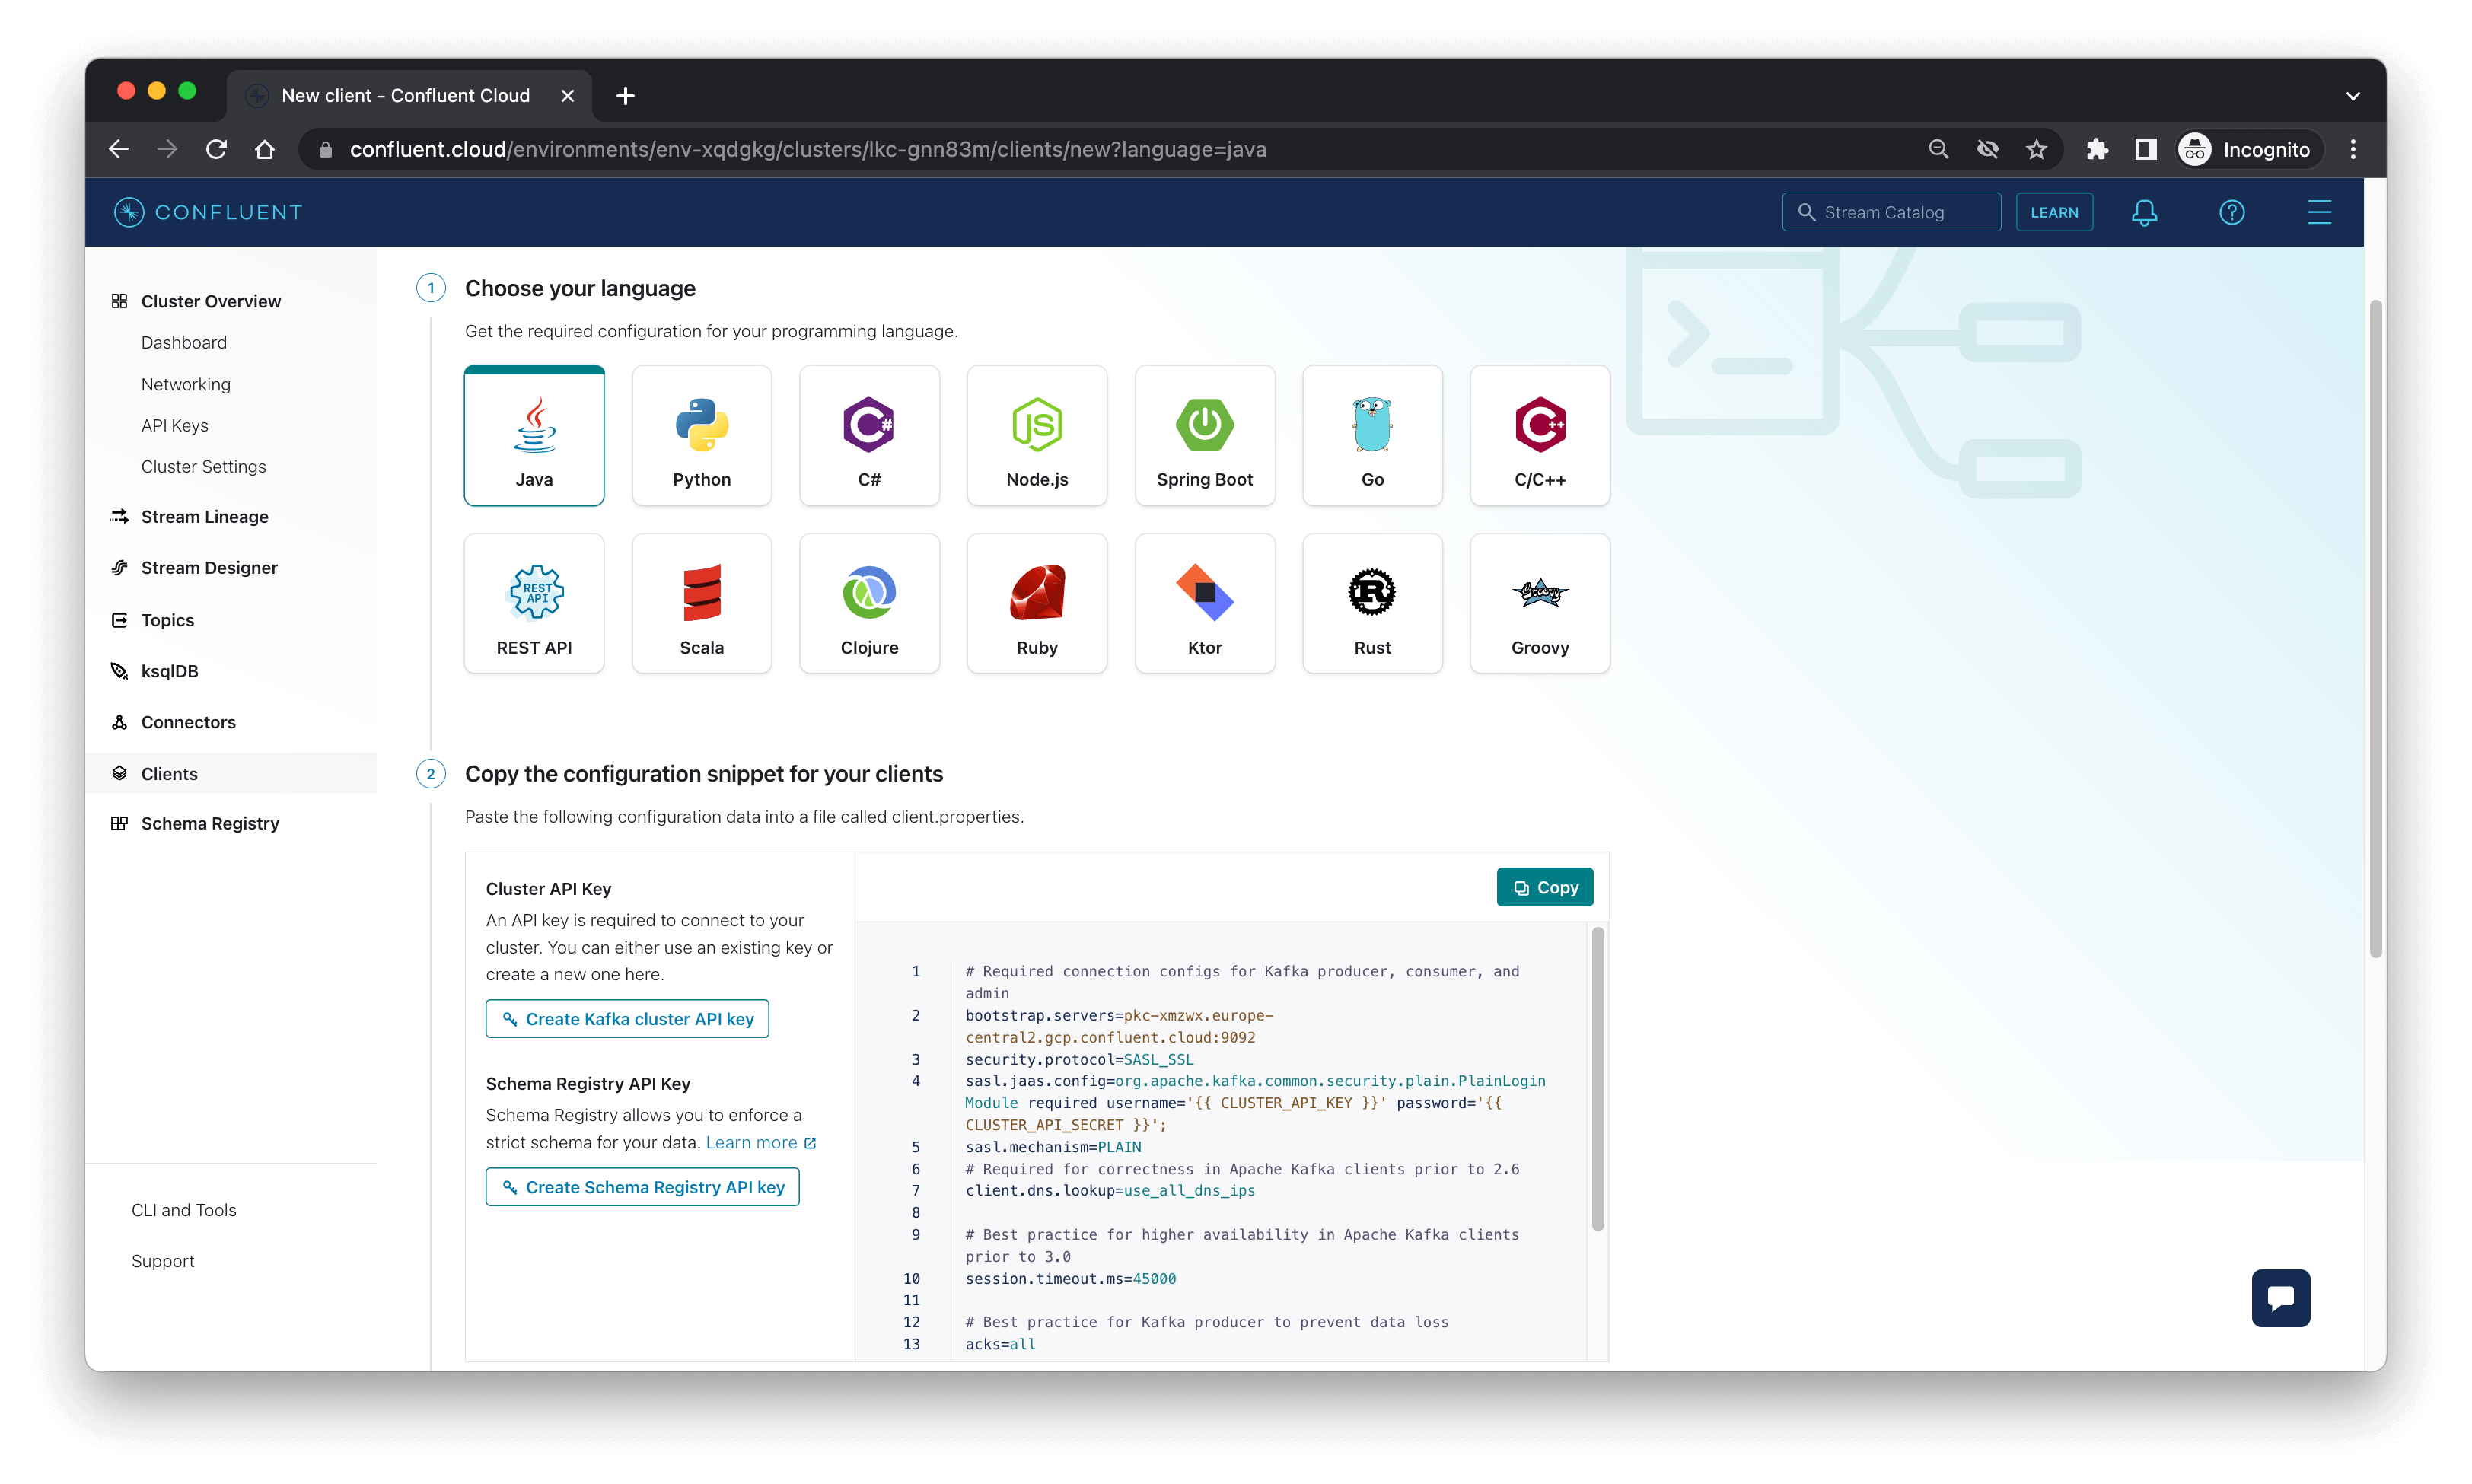The height and width of the screenshot is (1484, 2472).
Task: Open browser zoom magnifier icon
Action: point(1938,149)
